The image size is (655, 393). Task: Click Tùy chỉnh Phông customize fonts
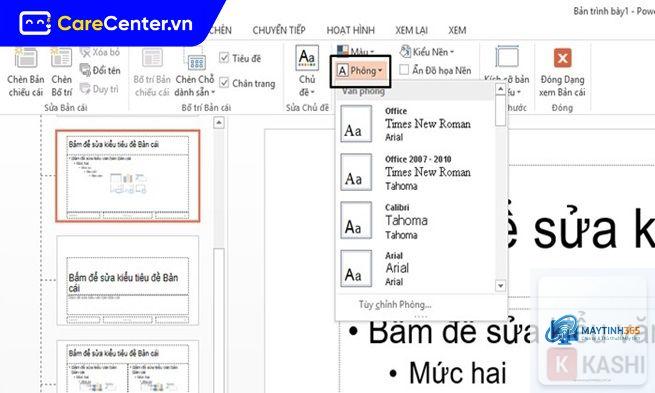(395, 304)
